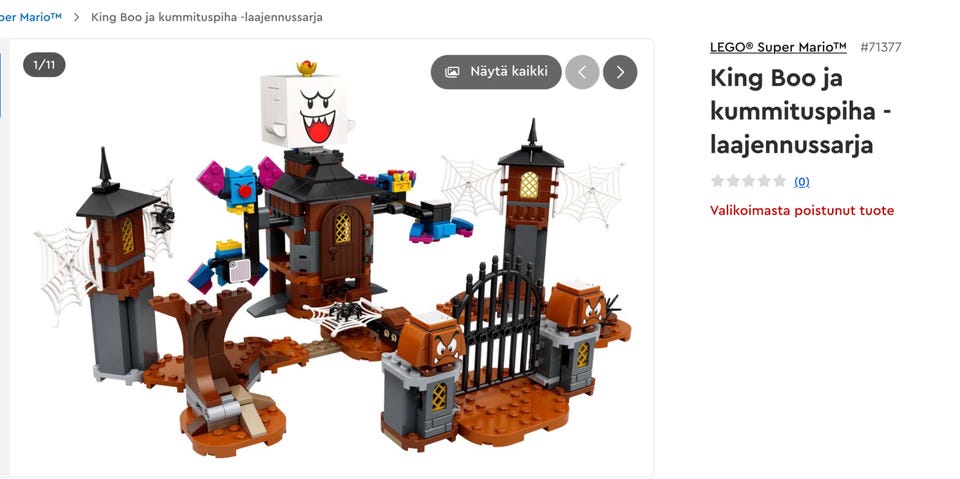
Task: Open the Näytä kaikki image gallery
Action: (496, 72)
